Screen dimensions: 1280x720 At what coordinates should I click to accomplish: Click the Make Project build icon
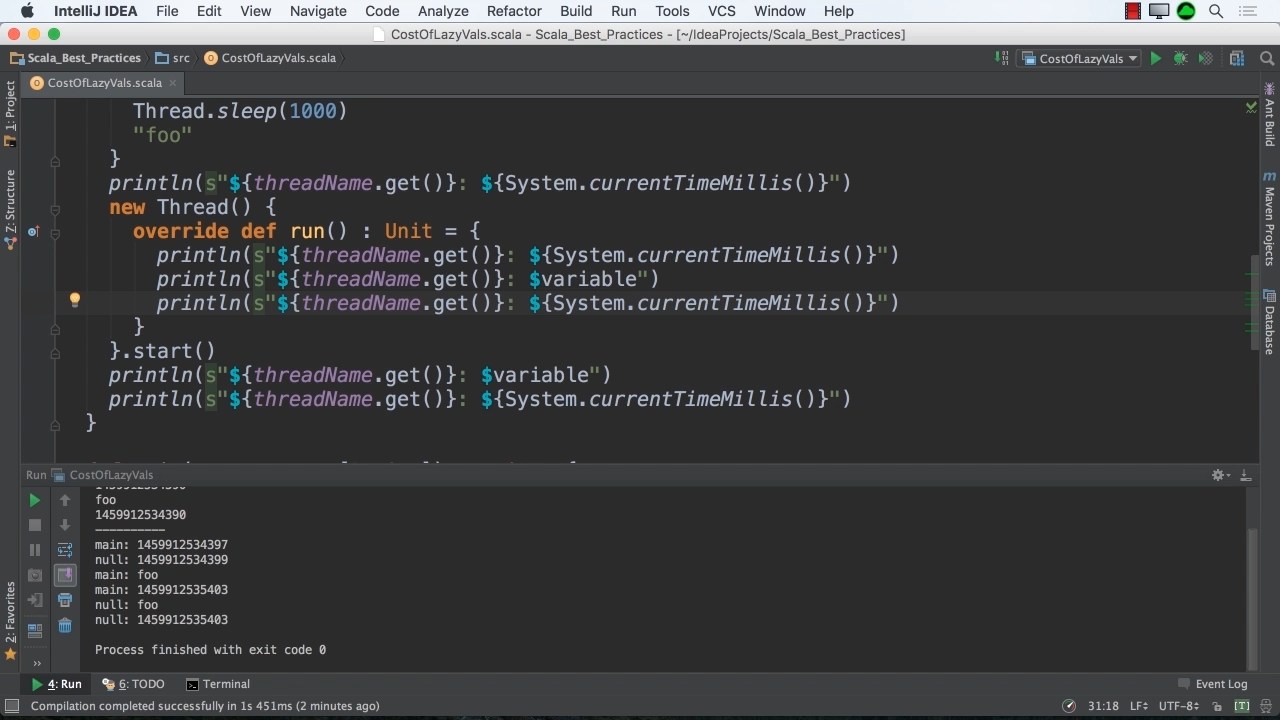pyautogui.click(x=1002, y=58)
